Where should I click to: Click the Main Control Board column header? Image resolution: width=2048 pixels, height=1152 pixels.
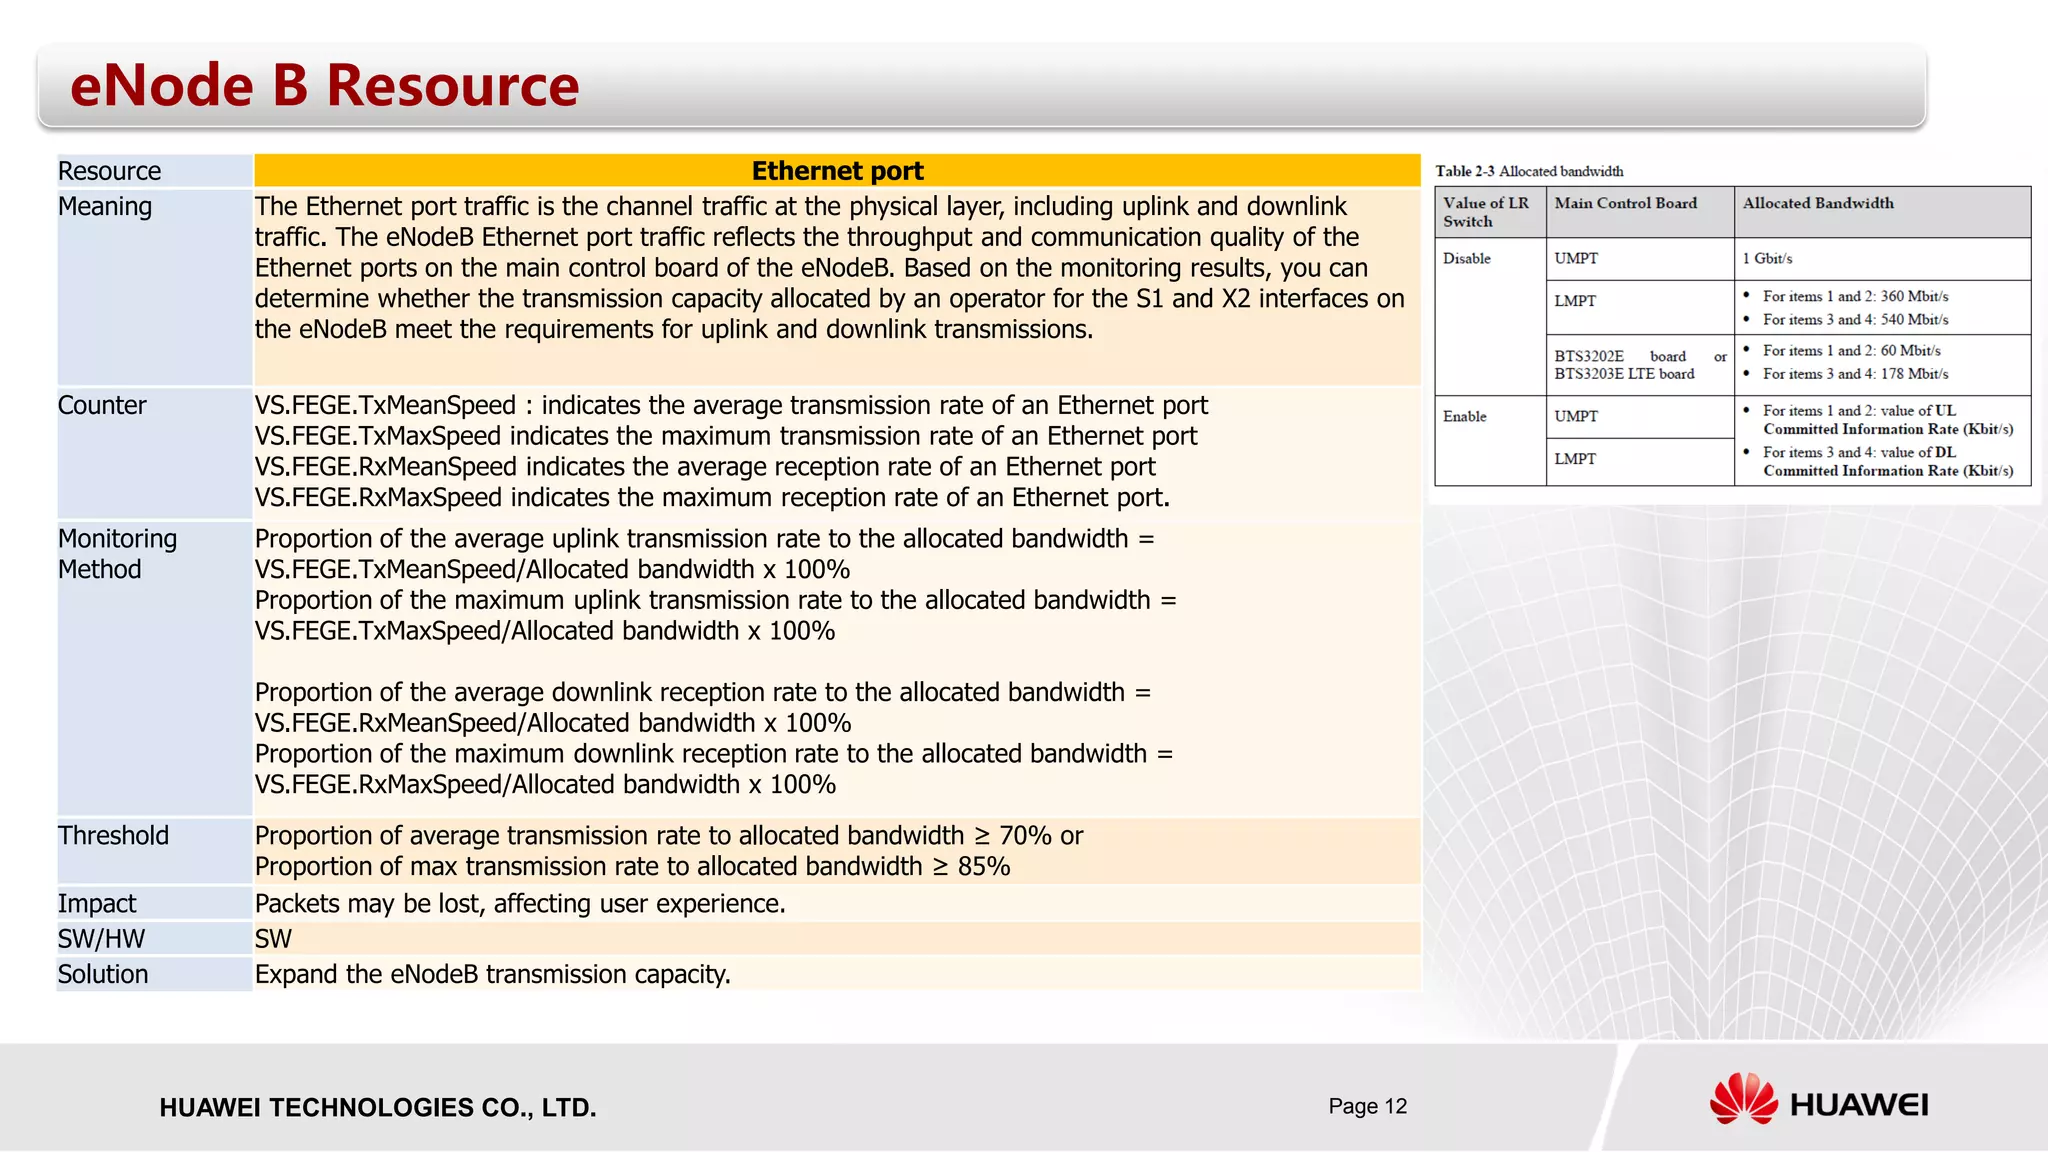[x=1625, y=203]
